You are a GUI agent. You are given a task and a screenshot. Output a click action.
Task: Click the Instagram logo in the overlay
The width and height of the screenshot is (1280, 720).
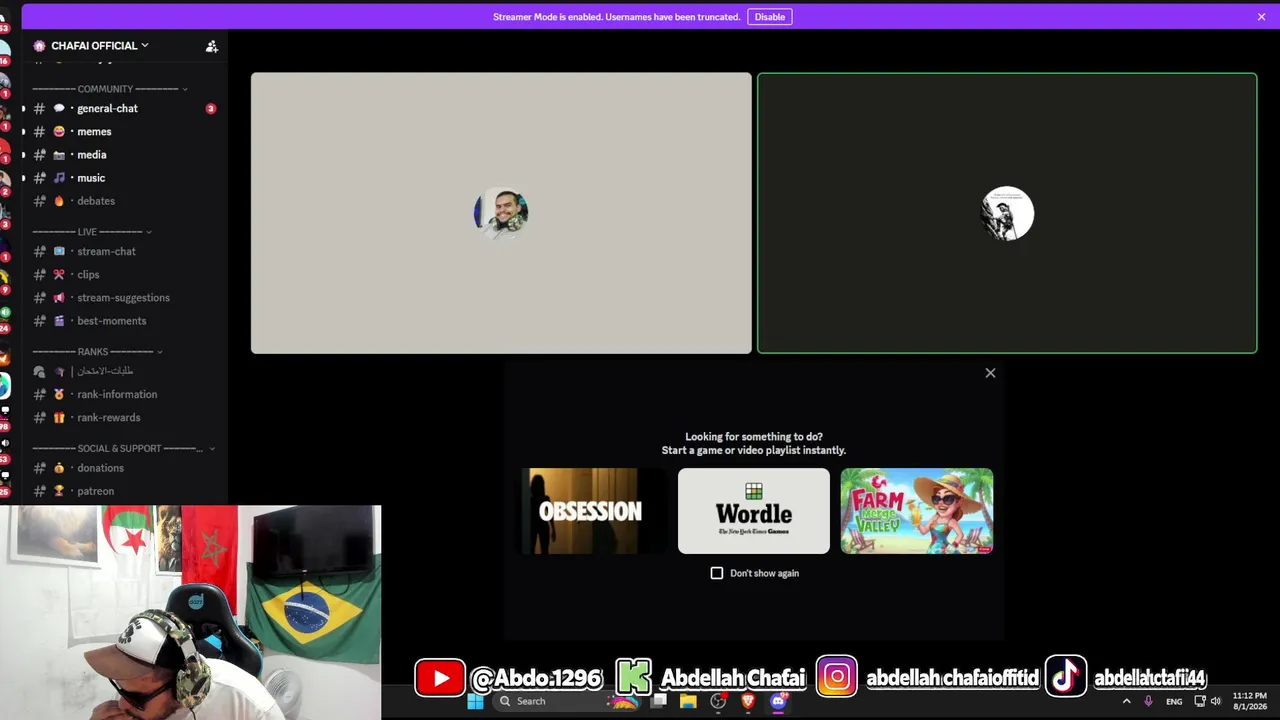point(837,677)
